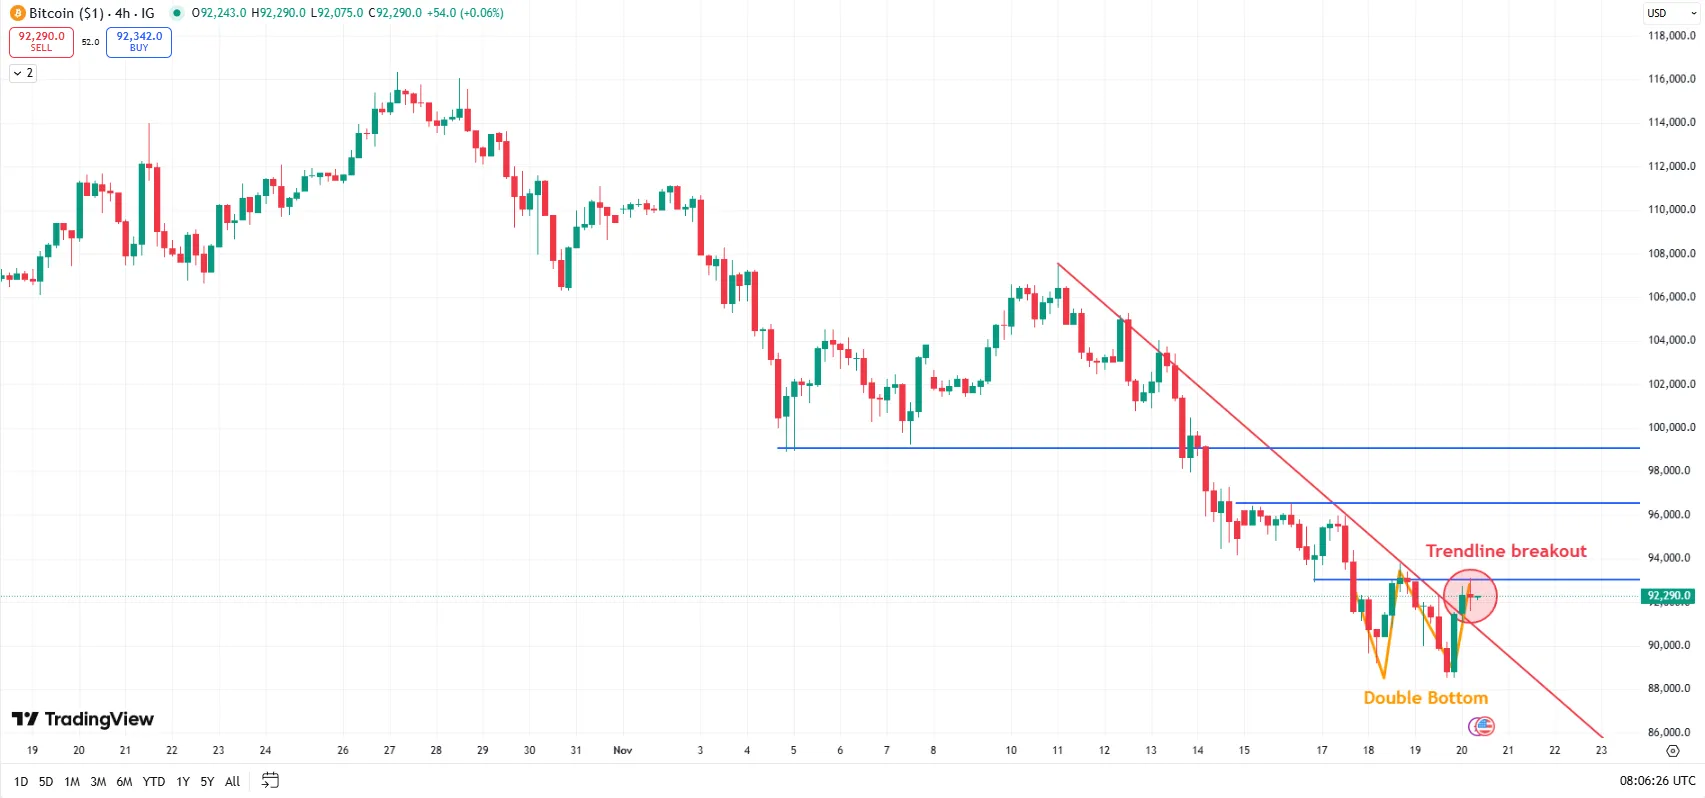Viewport: 1705px width, 798px height.
Task: Switch to the YTD range
Action: (x=154, y=781)
